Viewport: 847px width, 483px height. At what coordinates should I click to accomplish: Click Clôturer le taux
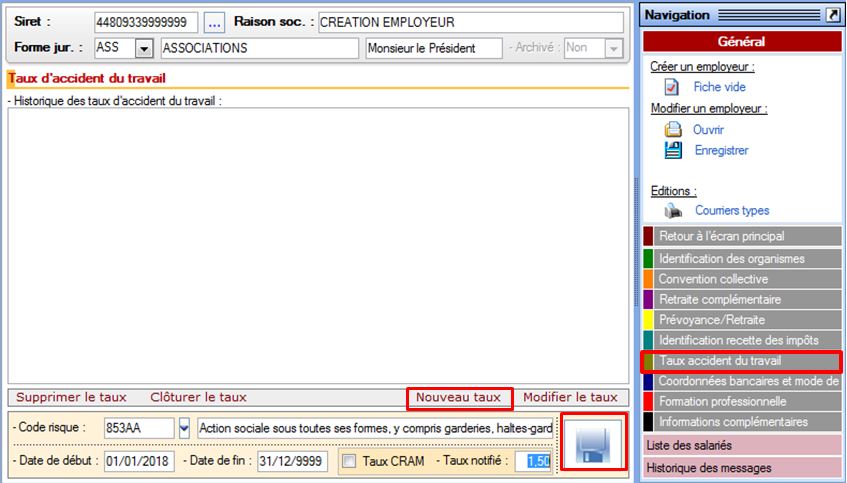point(198,398)
